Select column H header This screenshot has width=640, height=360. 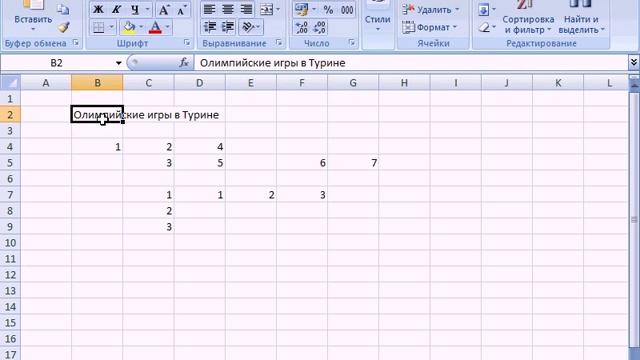(404, 83)
